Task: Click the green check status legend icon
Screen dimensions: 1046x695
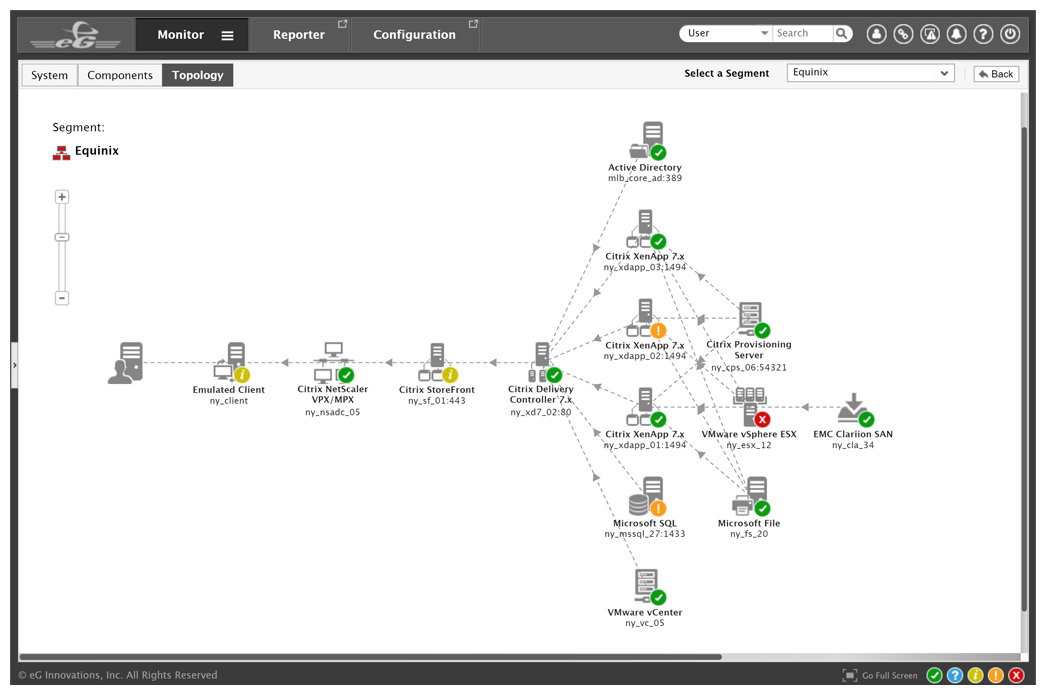Action: [935, 676]
